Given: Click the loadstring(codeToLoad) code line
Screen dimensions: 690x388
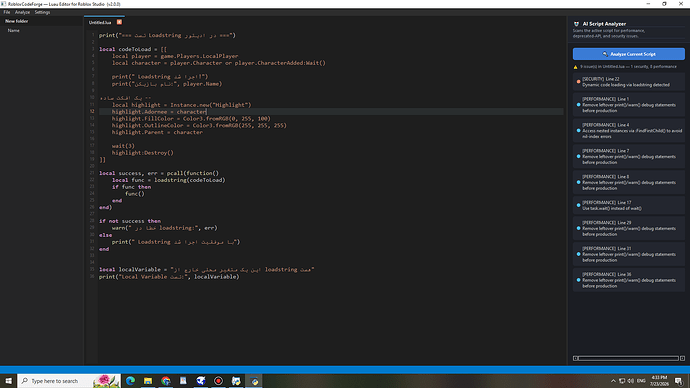Looking at the screenshot, I should (169, 180).
